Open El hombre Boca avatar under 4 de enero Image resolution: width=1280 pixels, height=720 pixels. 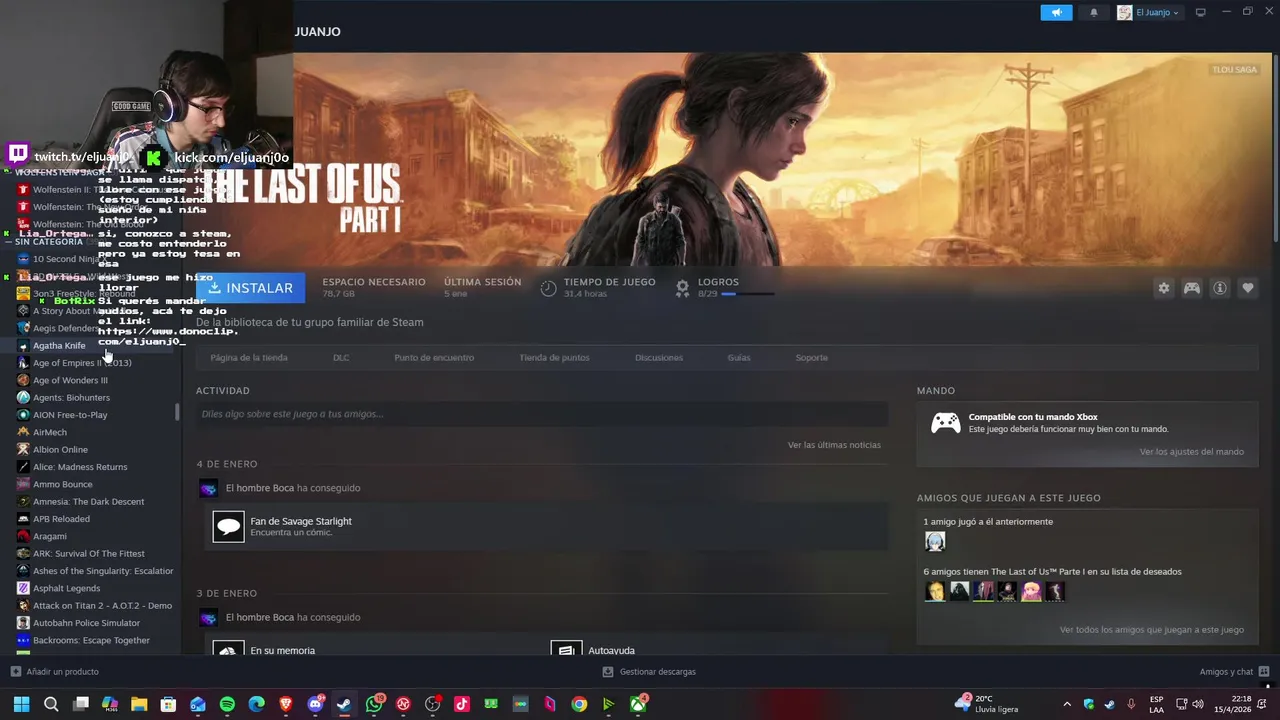pyautogui.click(x=208, y=488)
